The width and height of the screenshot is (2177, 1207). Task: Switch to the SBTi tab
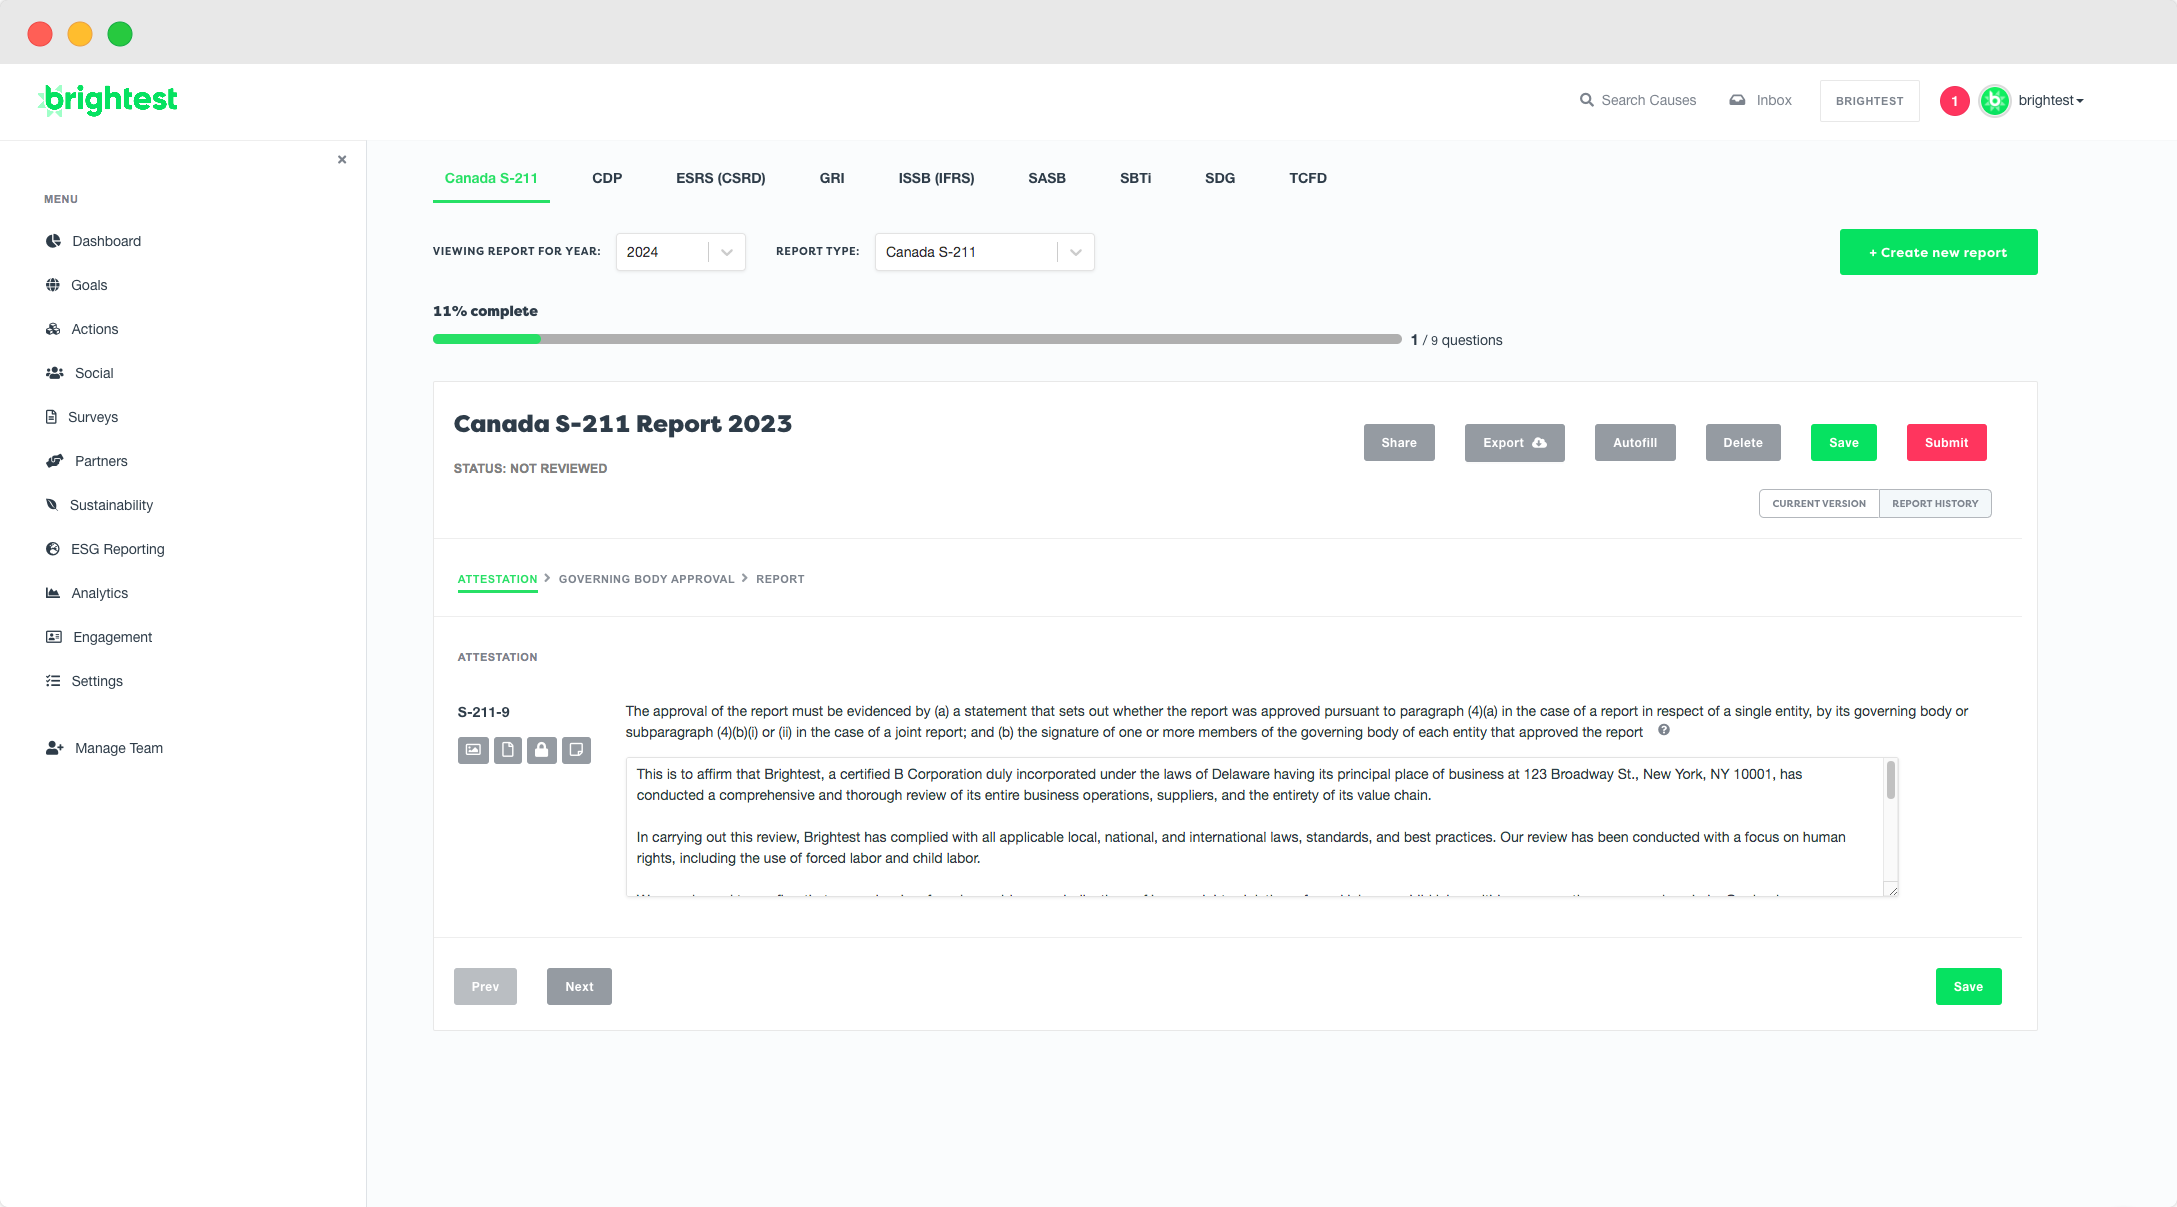click(x=1135, y=178)
